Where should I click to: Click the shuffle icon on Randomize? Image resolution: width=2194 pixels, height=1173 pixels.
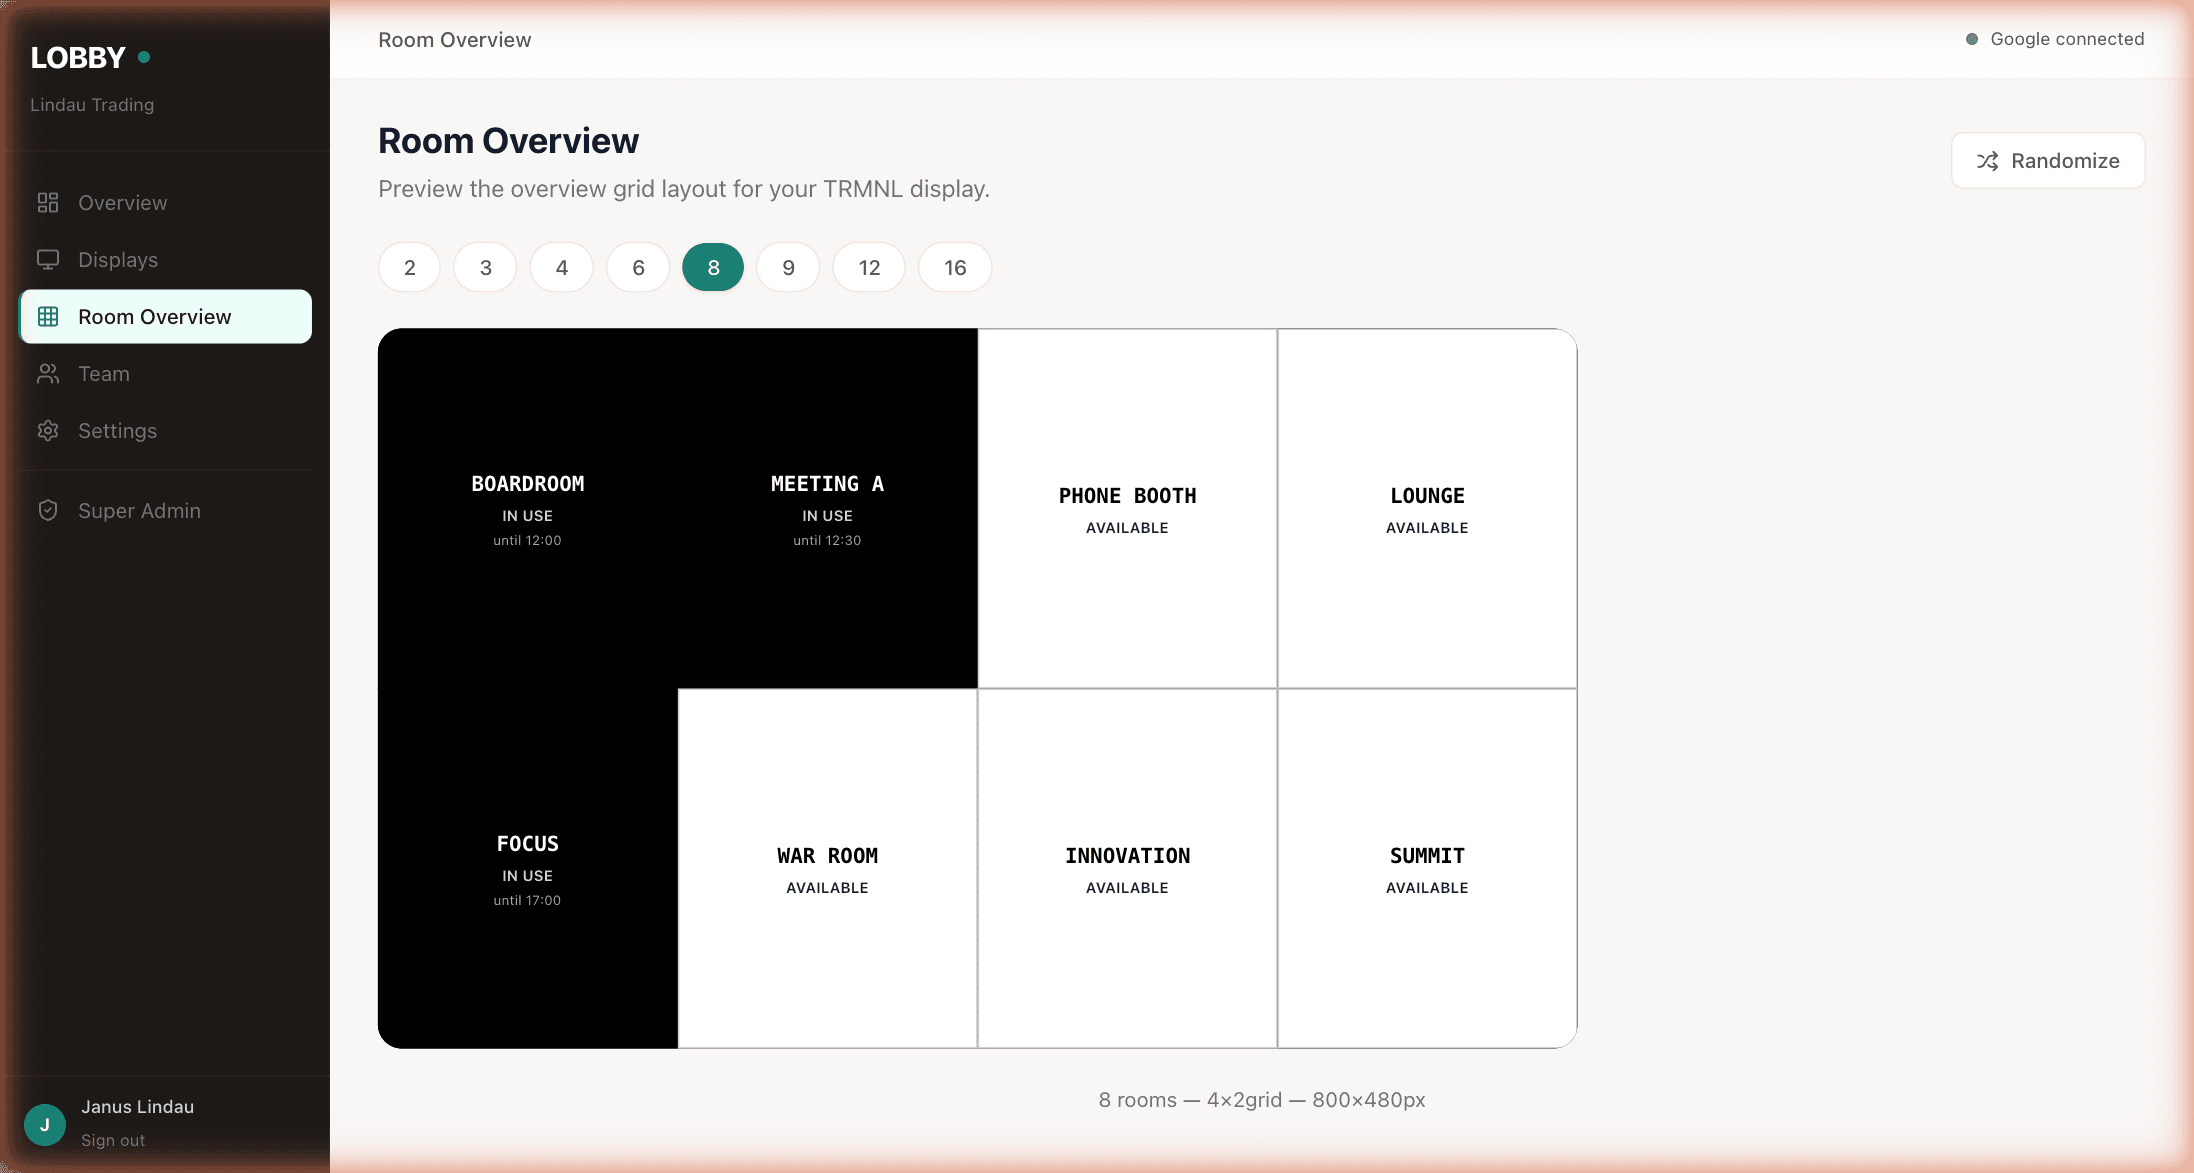[1987, 160]
